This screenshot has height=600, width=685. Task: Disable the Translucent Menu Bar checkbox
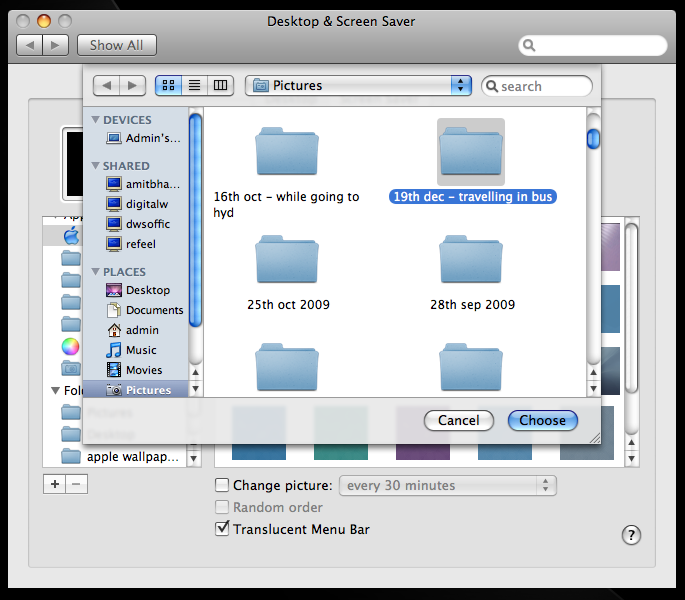222,529
